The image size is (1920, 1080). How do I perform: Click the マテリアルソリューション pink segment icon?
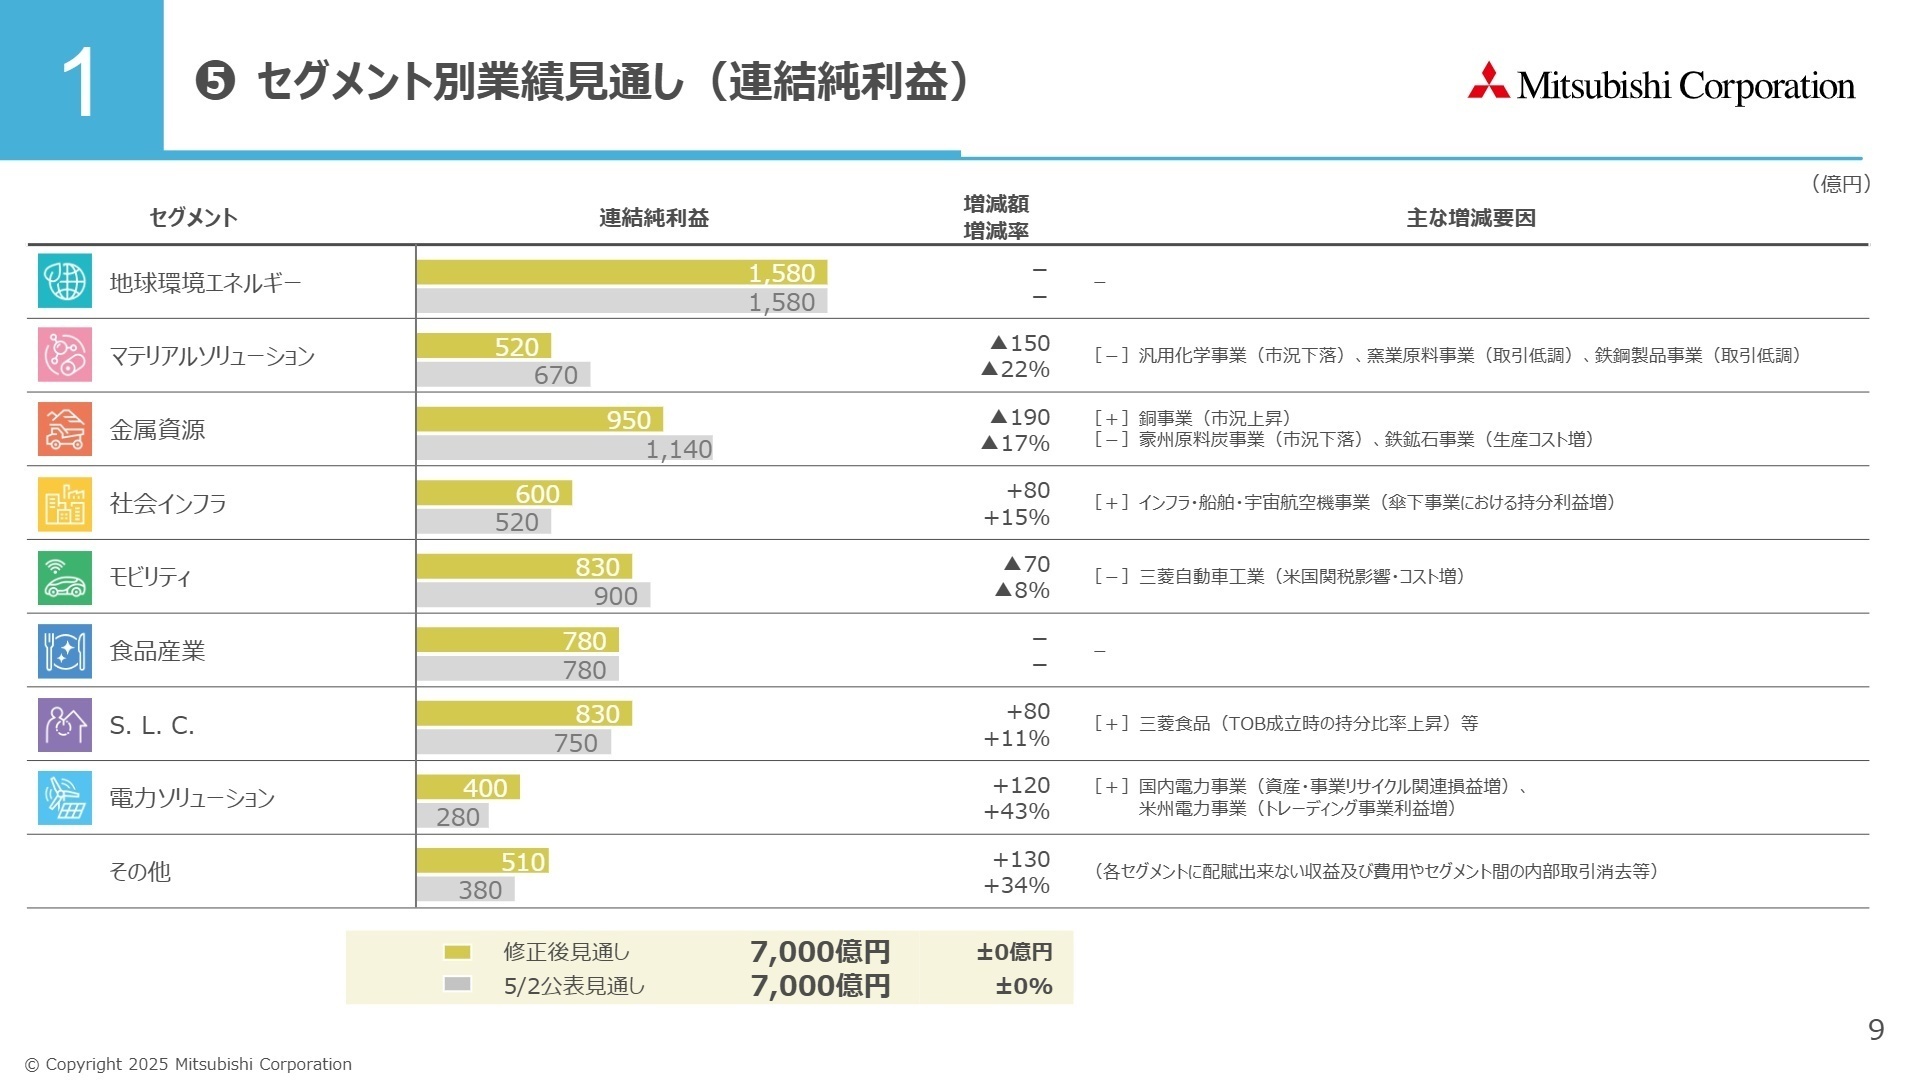[x=63, y=355]
